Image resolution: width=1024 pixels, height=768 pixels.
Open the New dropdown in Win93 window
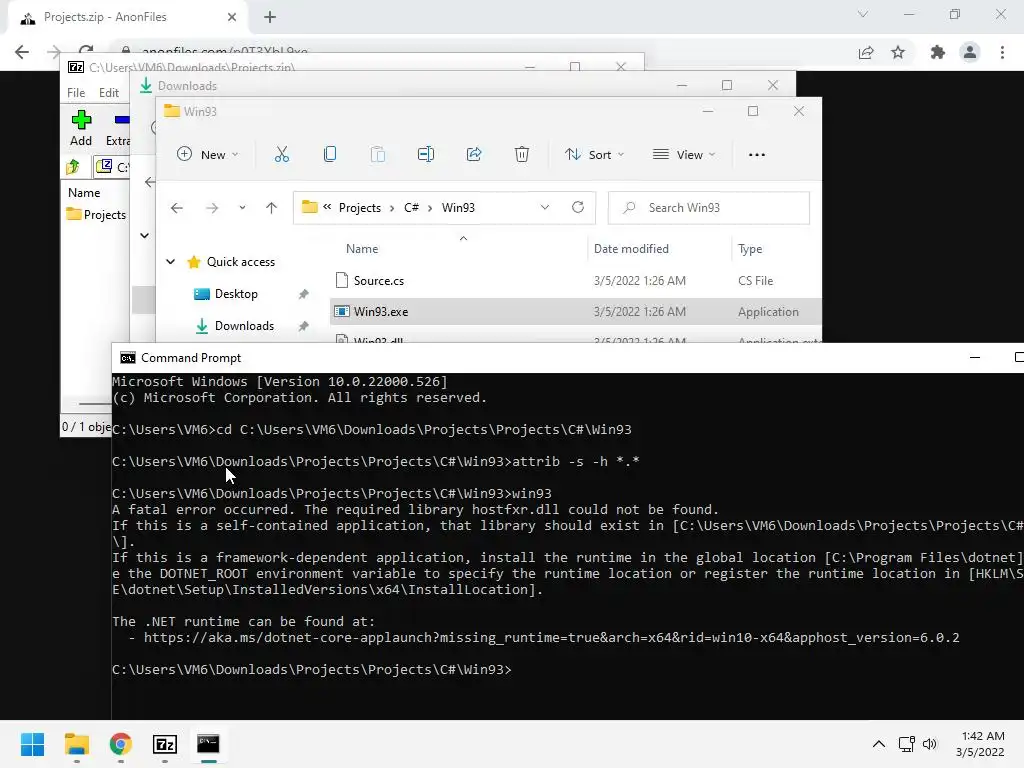(x=208, y=155)
